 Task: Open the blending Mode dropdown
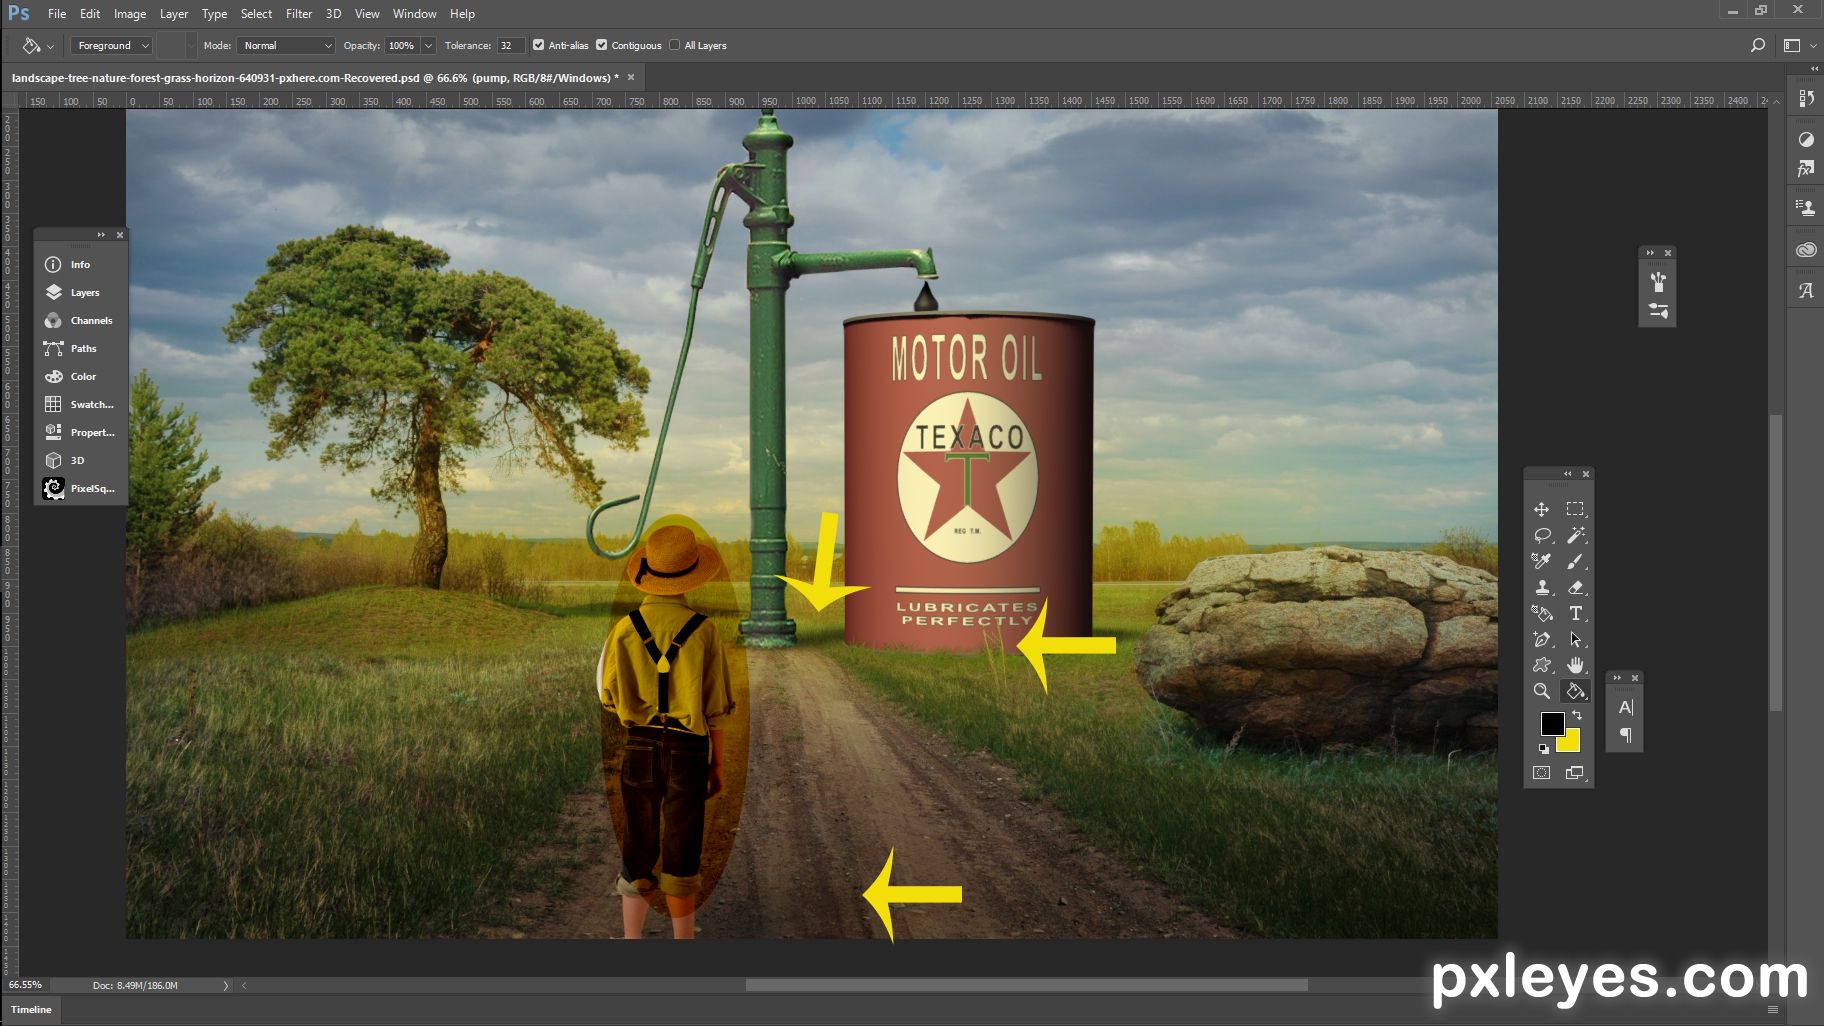click(286, 45)
